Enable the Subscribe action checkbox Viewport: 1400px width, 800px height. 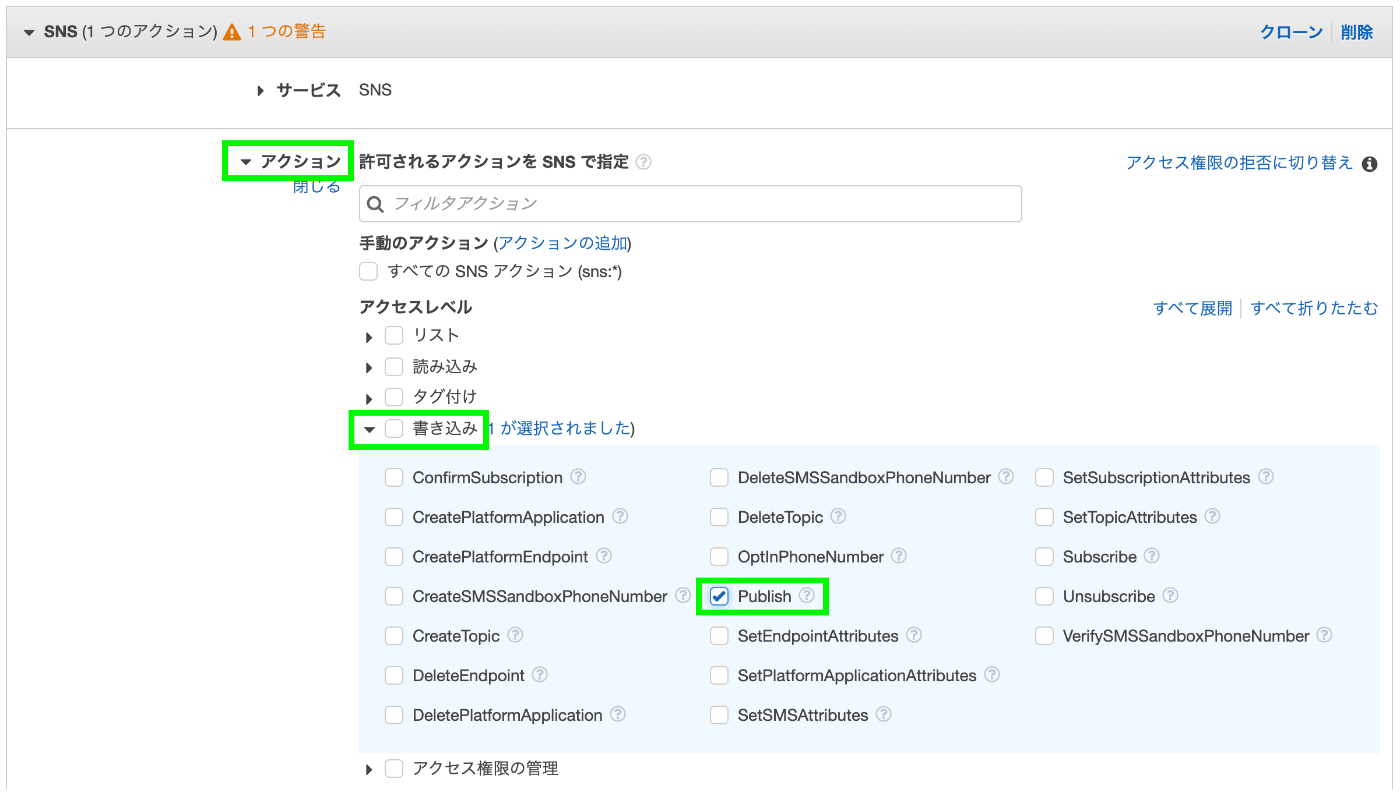pos(1045,557)
